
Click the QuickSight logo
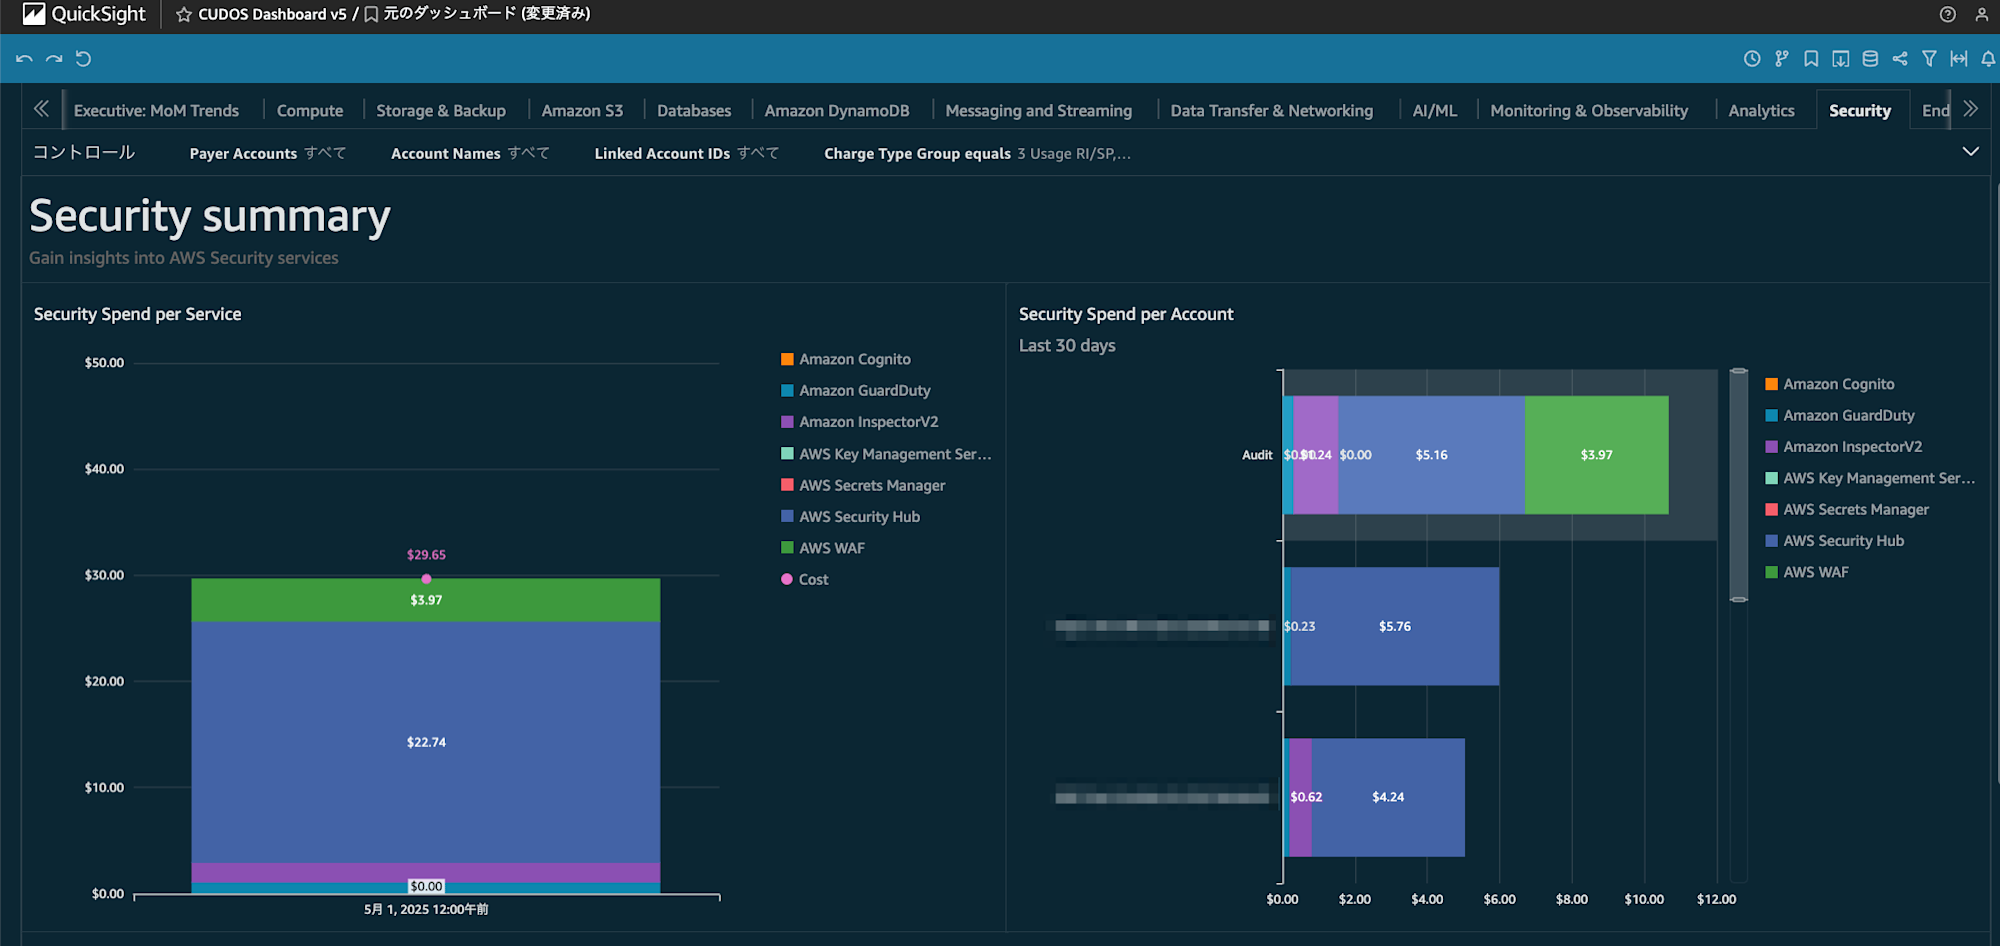click(84, 14)
